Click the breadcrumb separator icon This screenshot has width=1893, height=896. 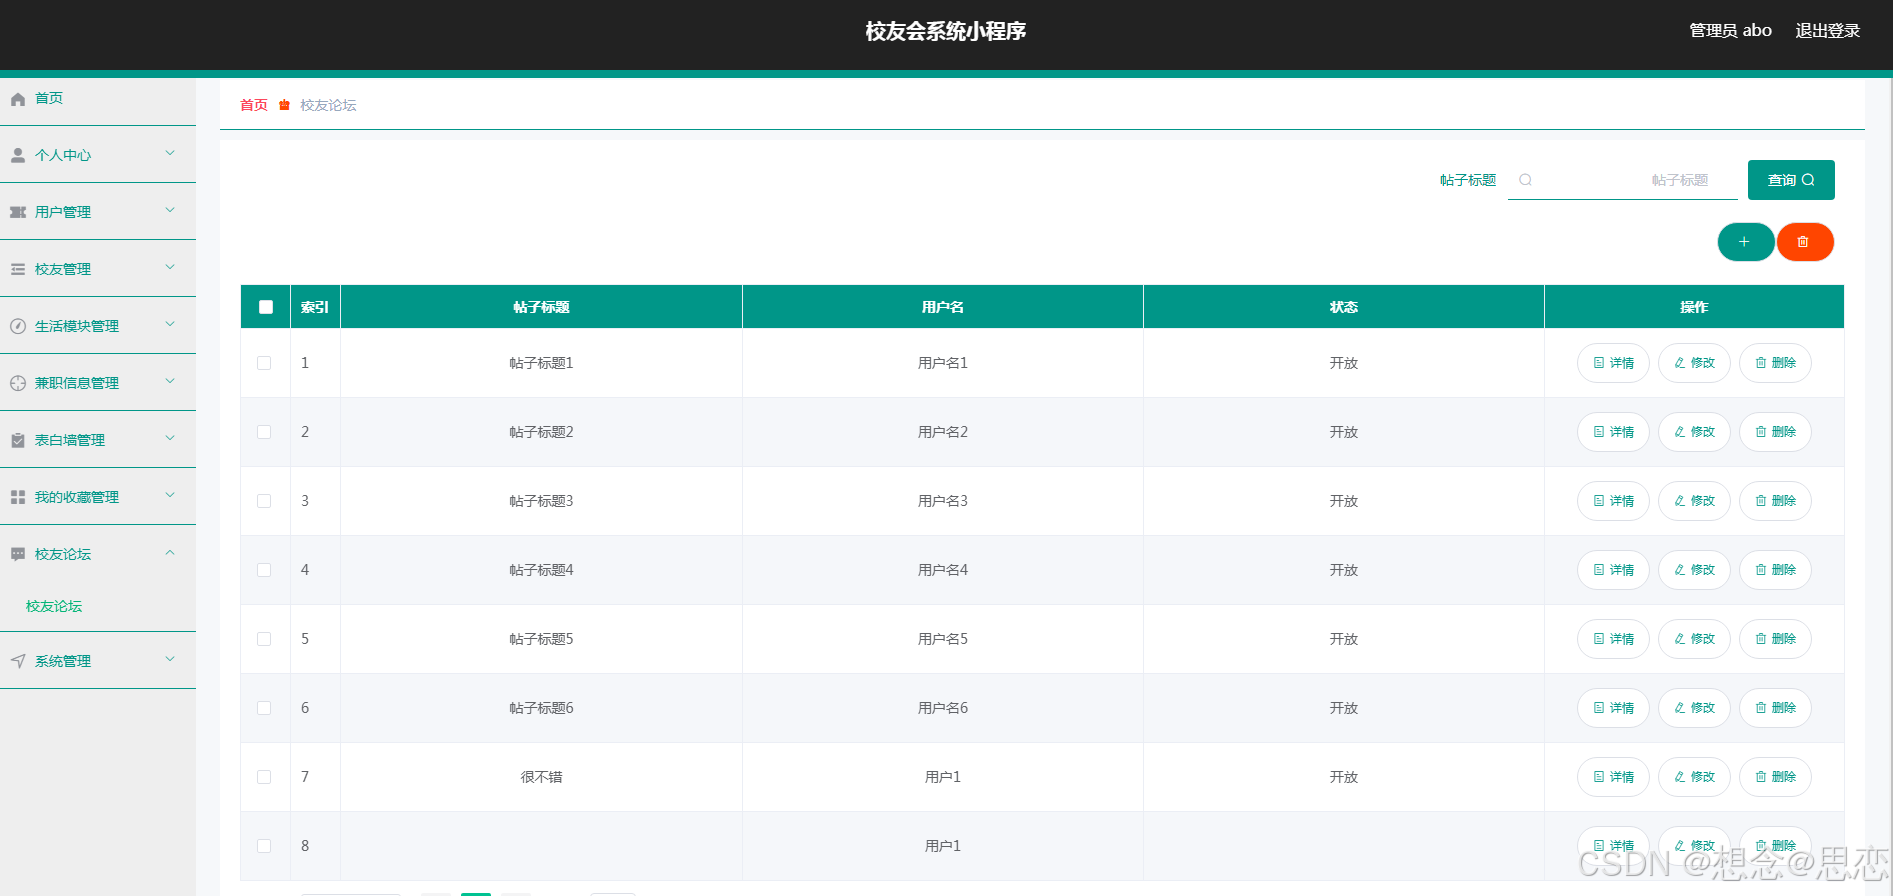click(x=284, y=105)
